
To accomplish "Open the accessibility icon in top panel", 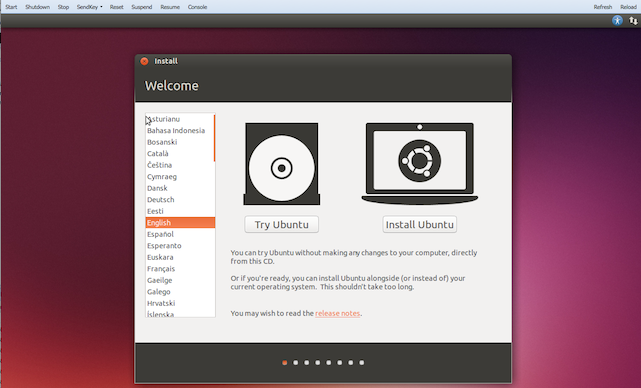I will (x=617, y=20).
